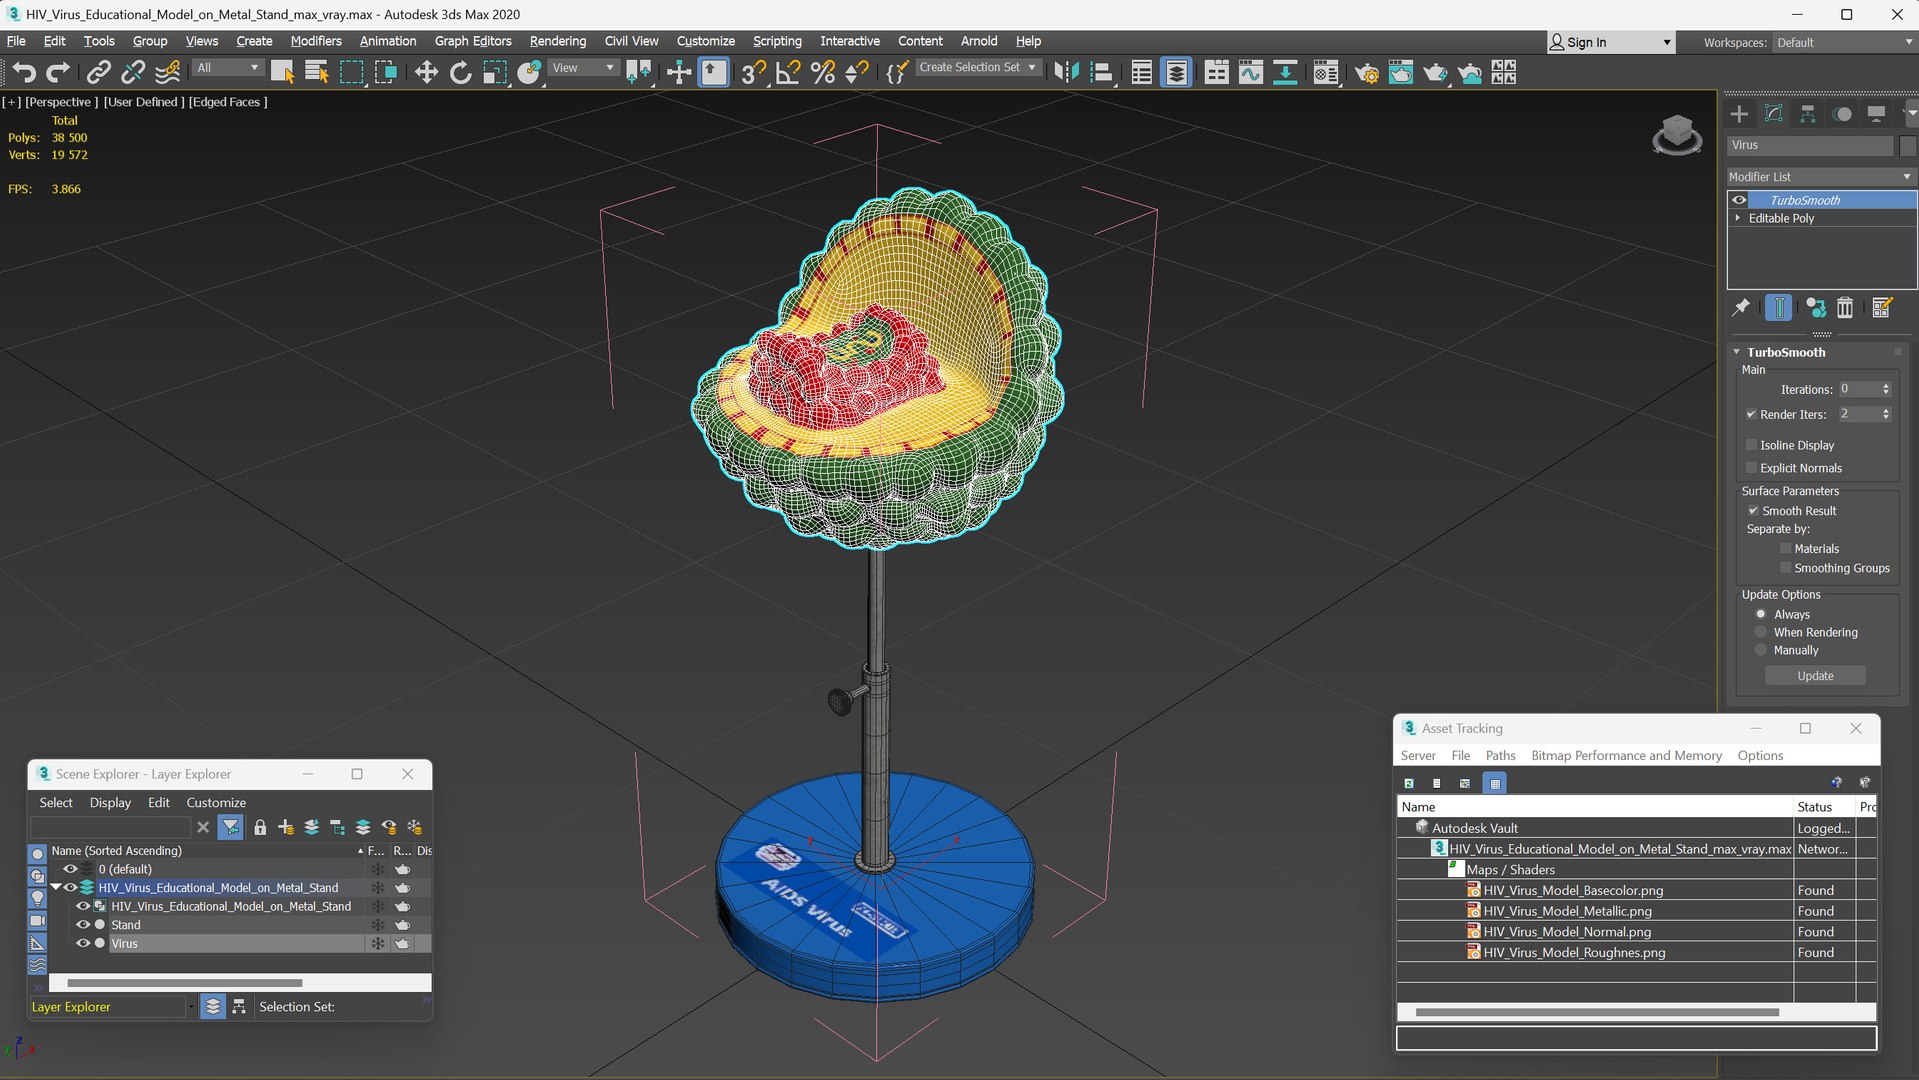Image resolution: width=1919 pixels, height=1080 pixels.
Task: Toggle the Render Iters checkbox
Action: click(x=1751, y=414)
